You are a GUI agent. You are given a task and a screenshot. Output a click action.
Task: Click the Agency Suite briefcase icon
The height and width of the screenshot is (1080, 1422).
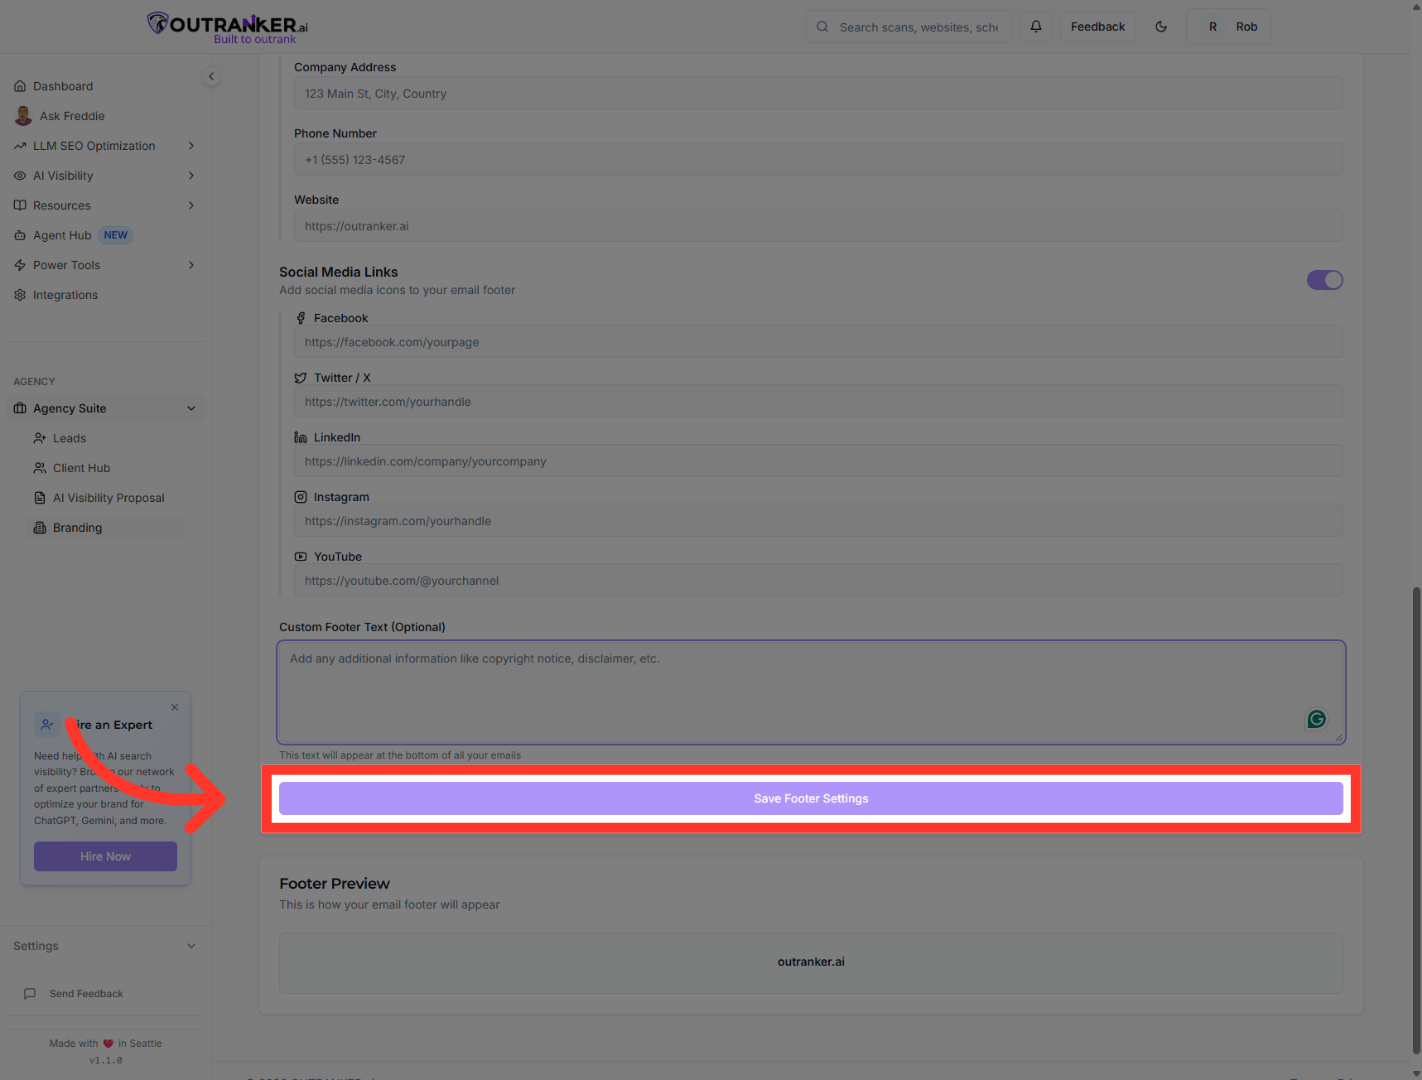[x=20, y=408]
